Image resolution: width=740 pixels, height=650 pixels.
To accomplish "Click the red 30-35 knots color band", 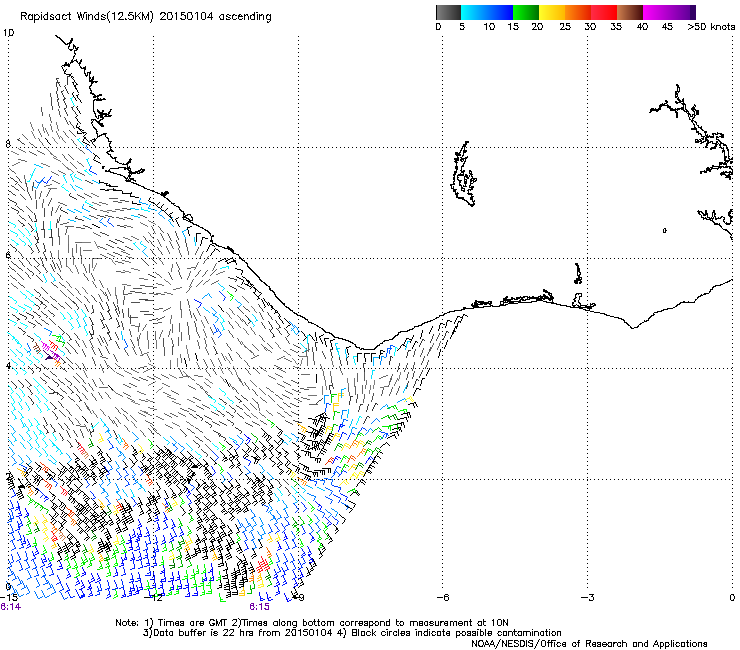I will [x=604, y=12].
